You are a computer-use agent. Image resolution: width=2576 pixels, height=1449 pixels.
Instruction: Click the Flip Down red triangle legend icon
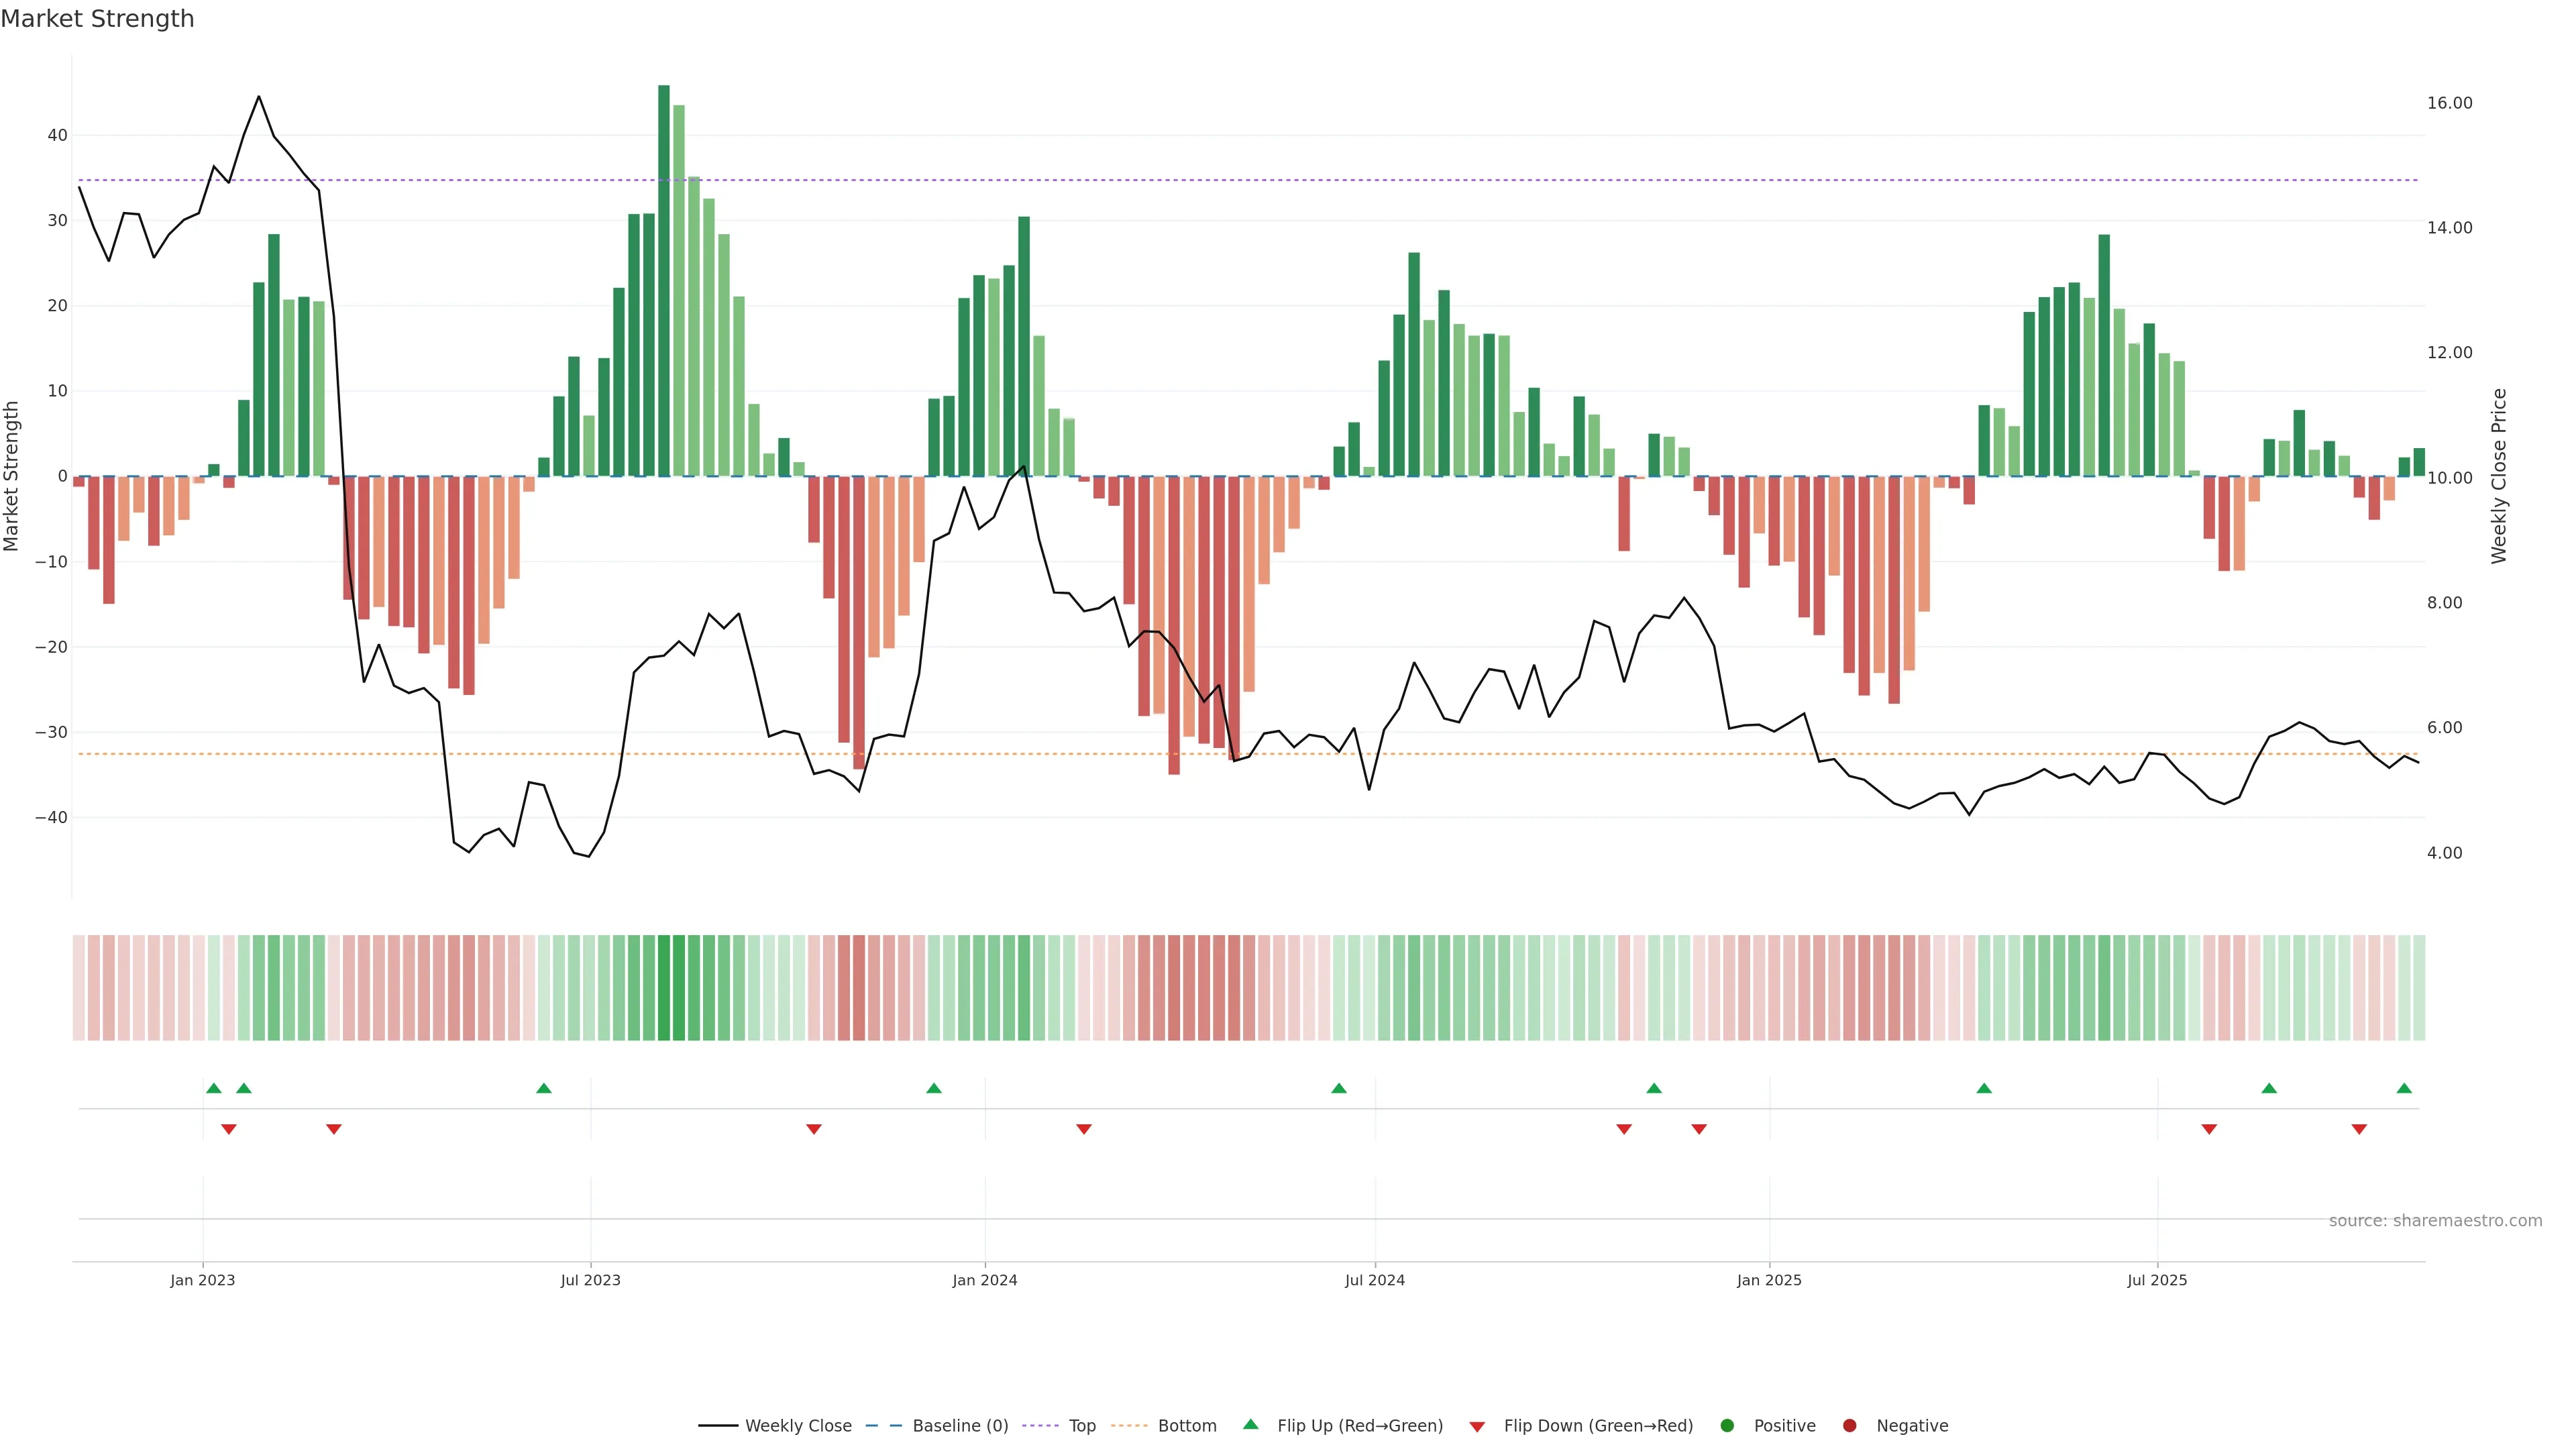tap(1477, 1426)
